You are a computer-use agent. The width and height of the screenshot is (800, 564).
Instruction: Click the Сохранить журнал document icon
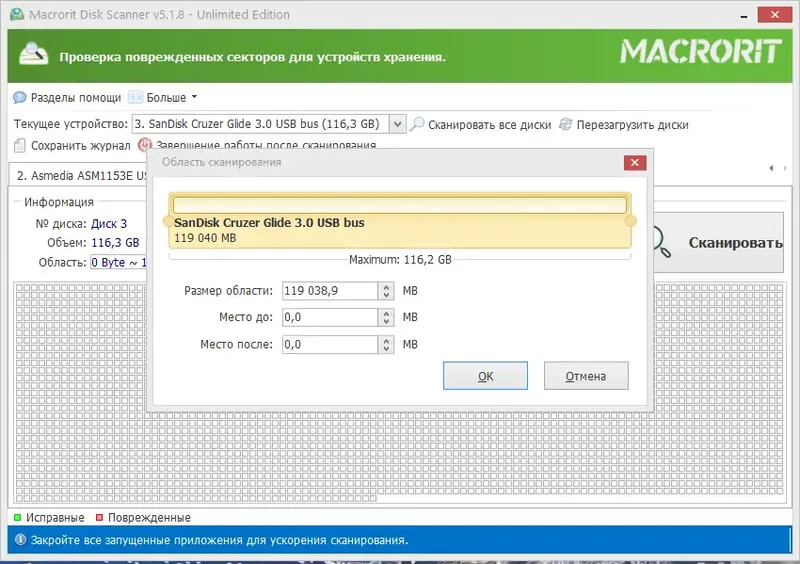(20, 146)
